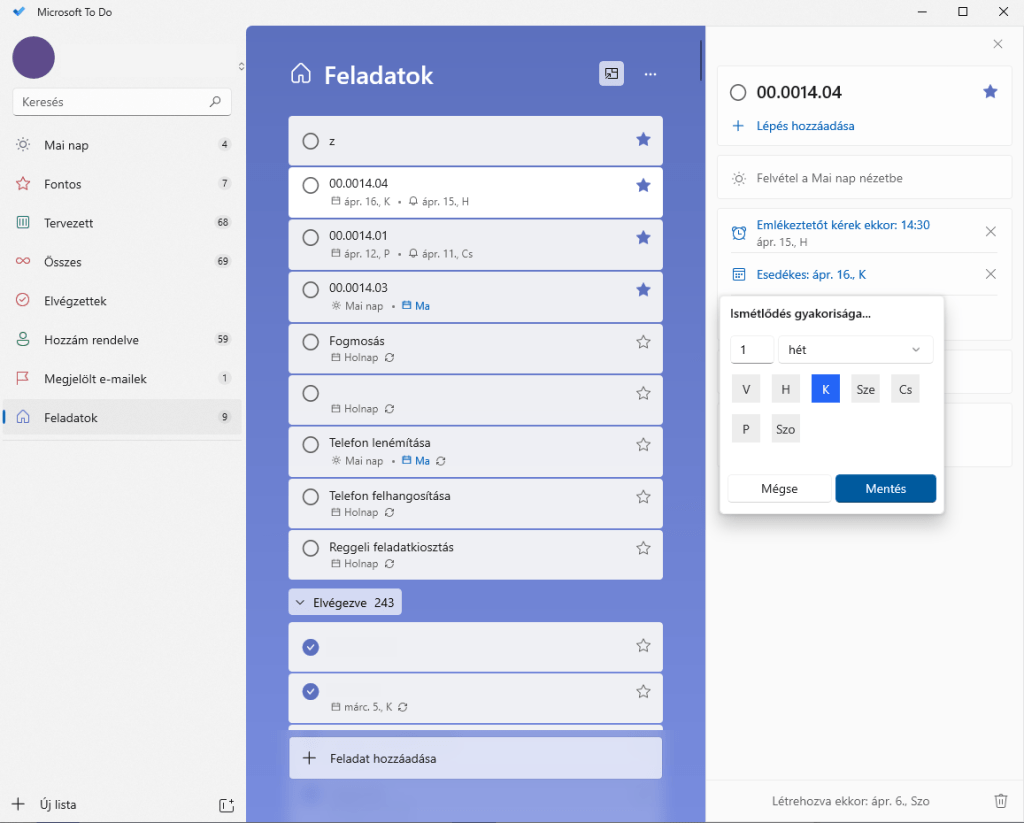
Task: Toggle the Sze weekday in the repeat picker
Action: point(865,389)
